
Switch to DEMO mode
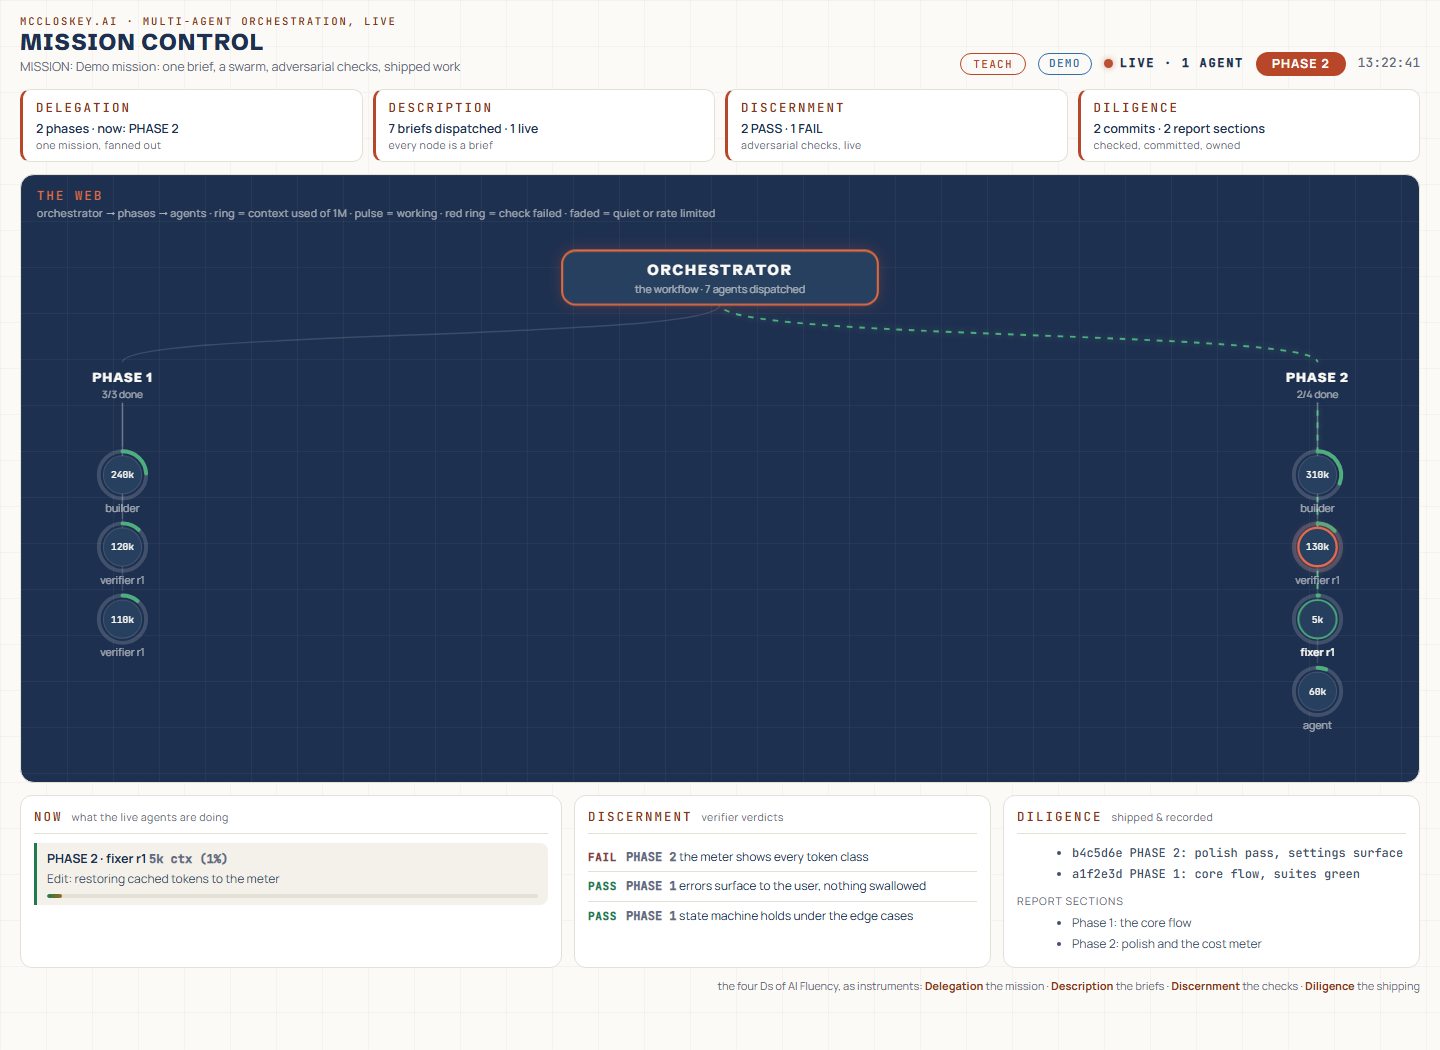1064,64
